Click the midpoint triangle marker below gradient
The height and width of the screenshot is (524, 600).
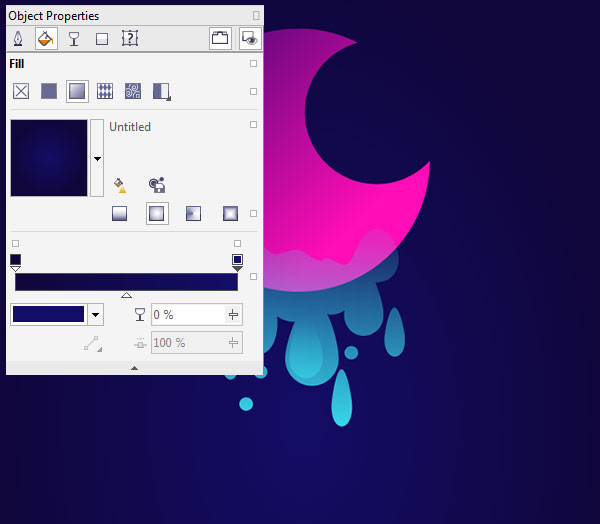pos(126,295)
